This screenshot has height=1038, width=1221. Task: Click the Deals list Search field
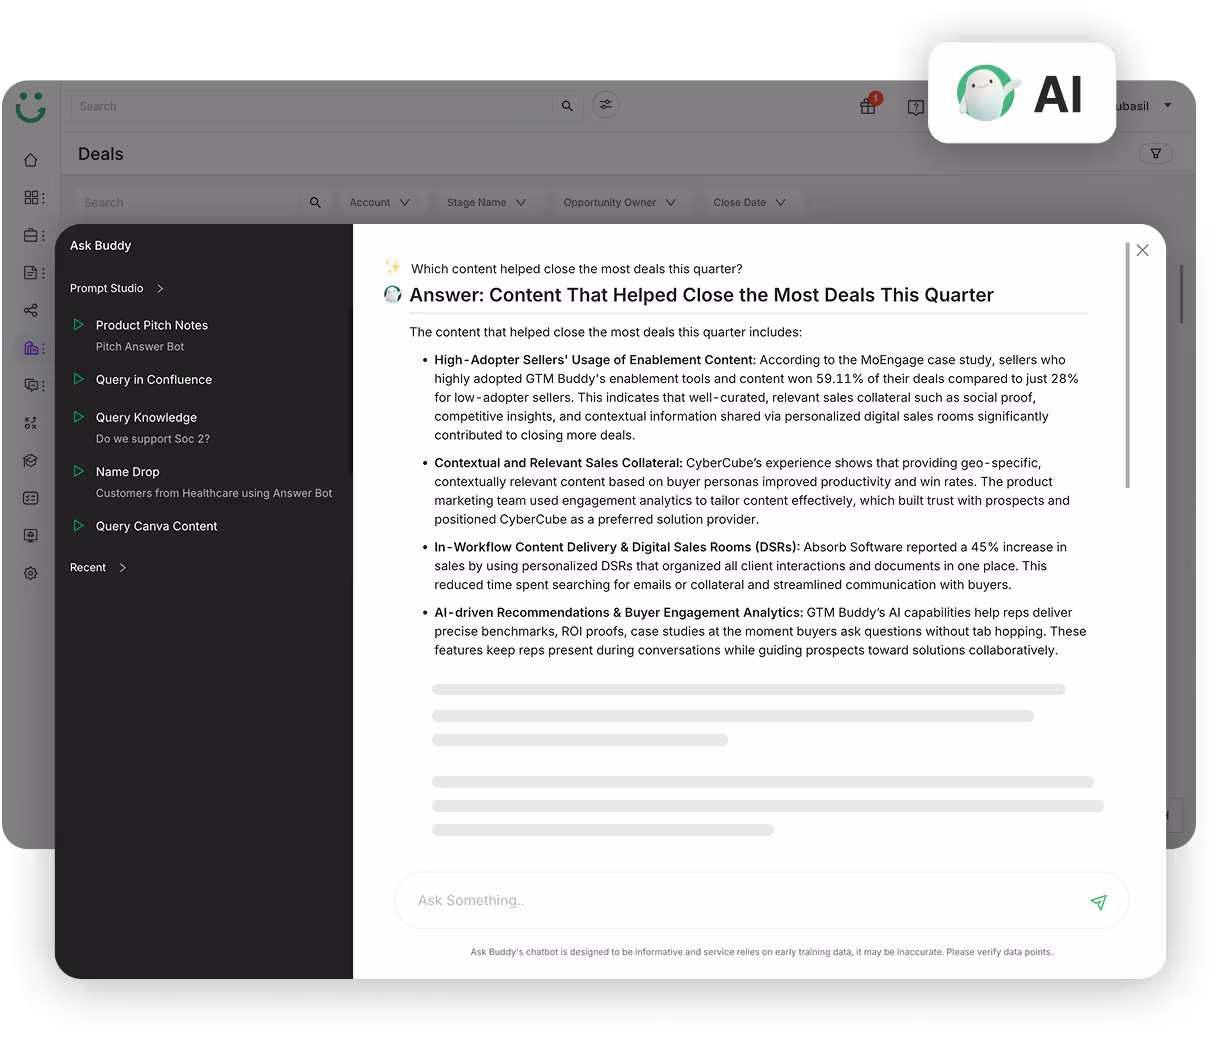pyautogui.click(x=187, y=203)
